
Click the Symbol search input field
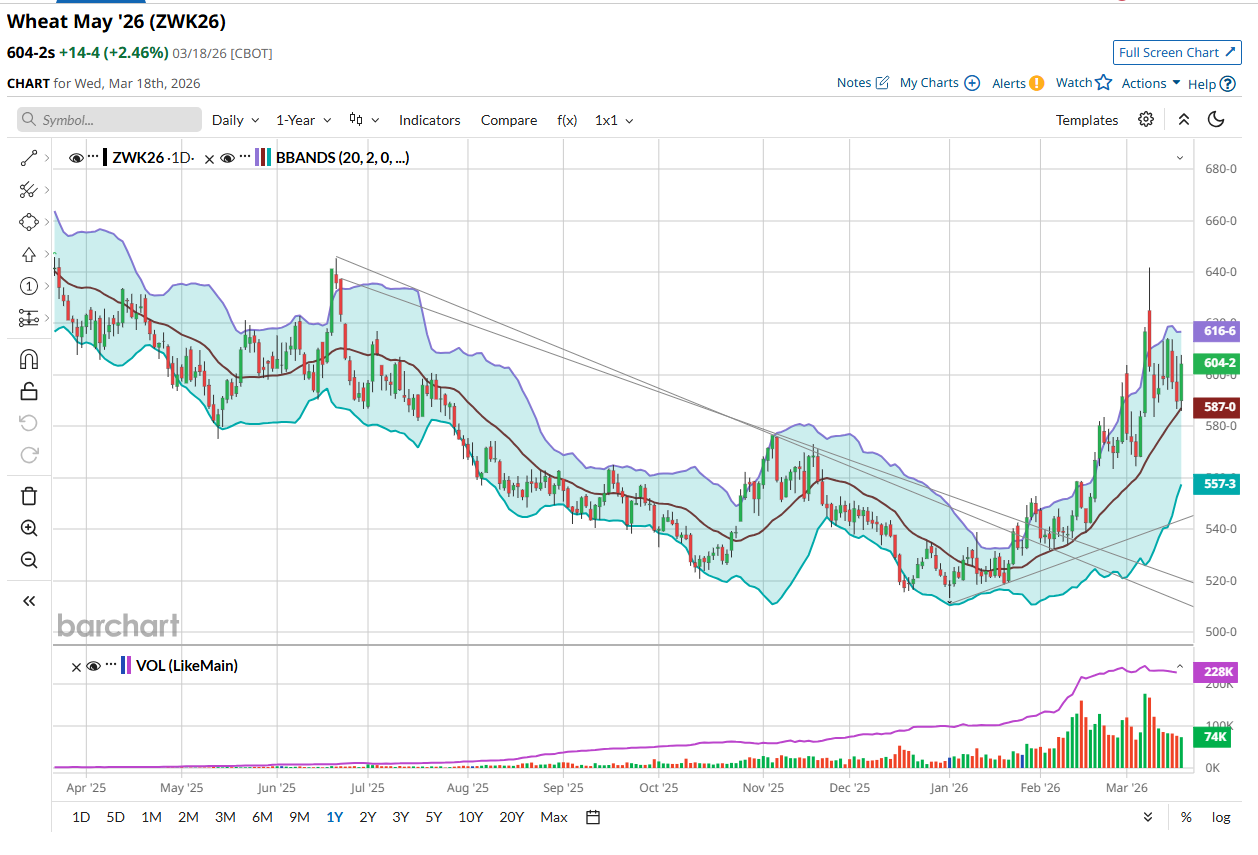coord(110,120)
